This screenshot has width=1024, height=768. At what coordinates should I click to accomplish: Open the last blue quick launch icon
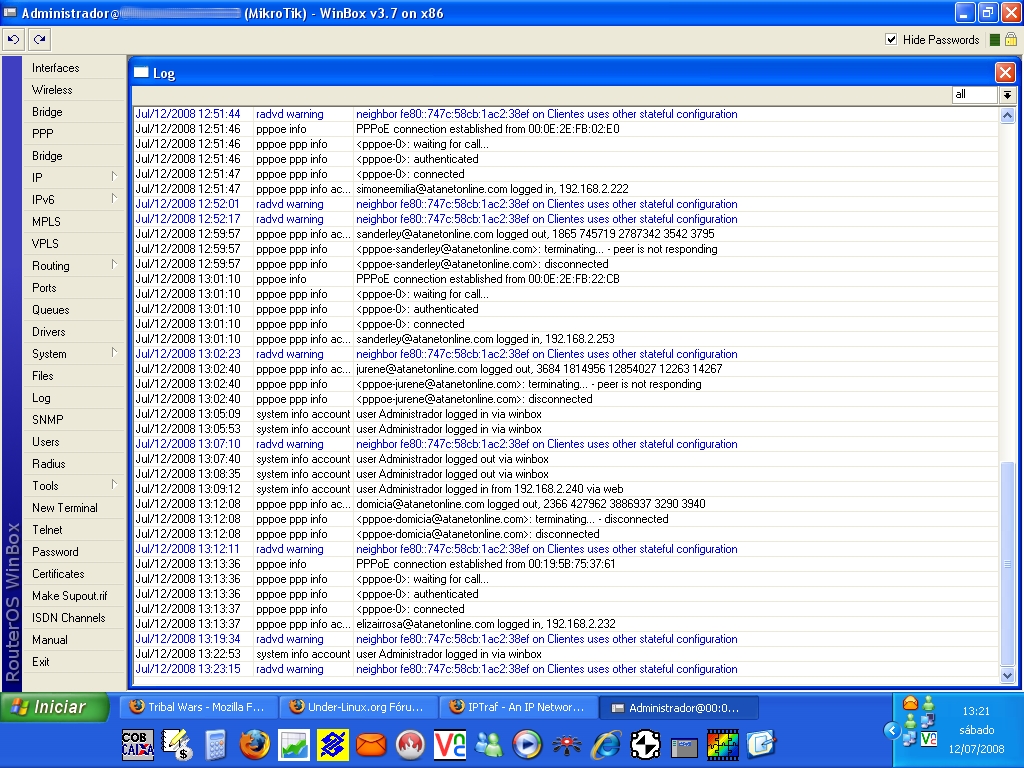(x=761, y=744)
